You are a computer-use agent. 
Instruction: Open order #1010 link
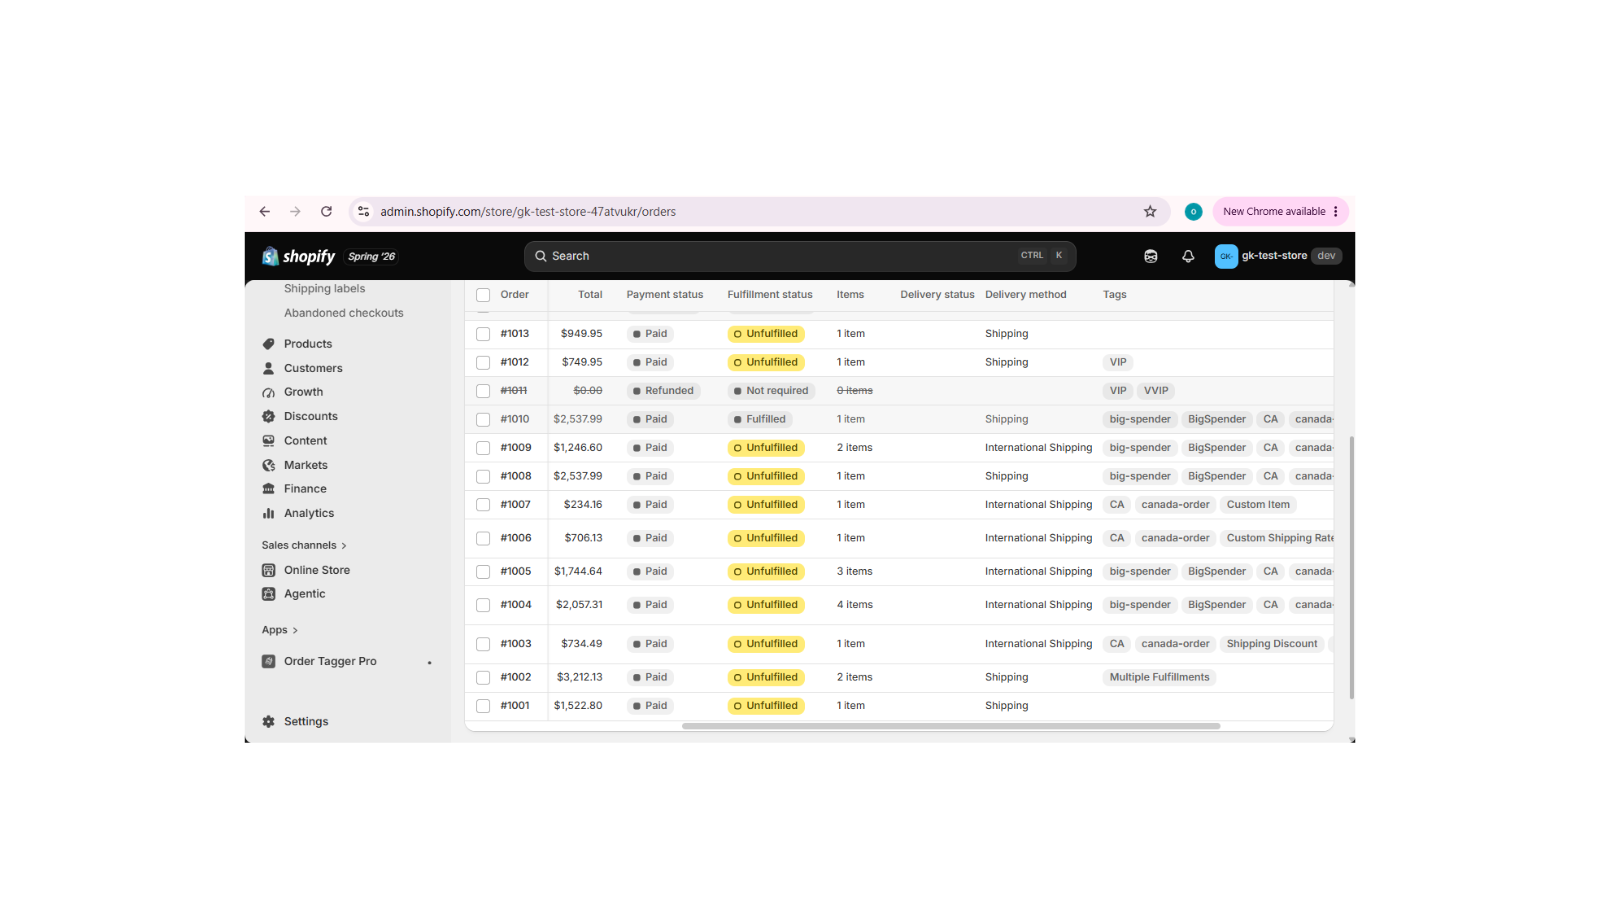point(515,419)
